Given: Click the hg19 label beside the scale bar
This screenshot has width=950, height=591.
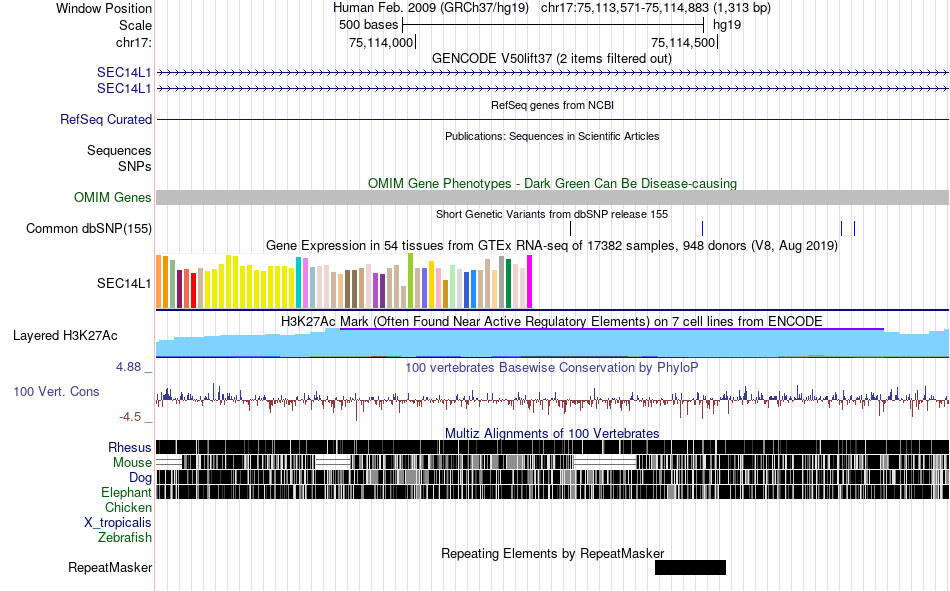Looking at the screenshot, I should click(727, 25).
